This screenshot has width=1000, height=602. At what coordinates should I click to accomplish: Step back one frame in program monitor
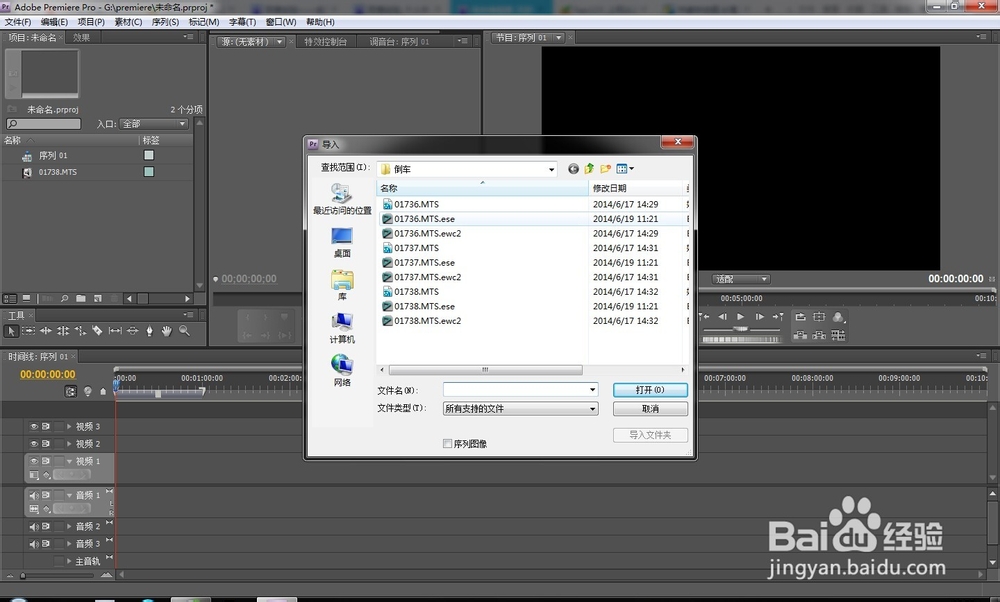tap(723, 316)
